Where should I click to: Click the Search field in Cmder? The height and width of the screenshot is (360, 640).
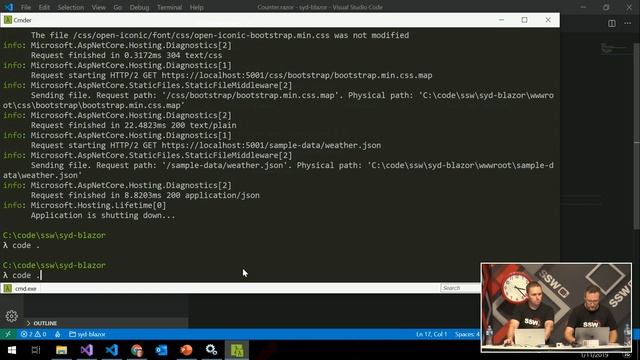point(460,288)
